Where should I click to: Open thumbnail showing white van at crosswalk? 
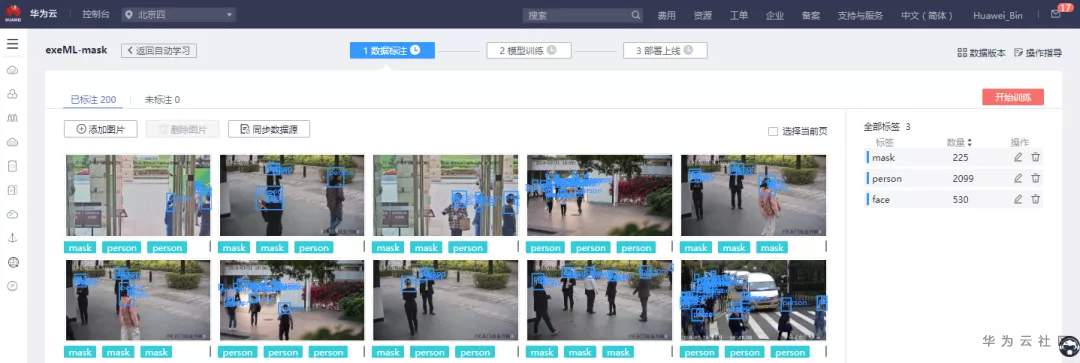pyautogui.click(x=754, y=300)
